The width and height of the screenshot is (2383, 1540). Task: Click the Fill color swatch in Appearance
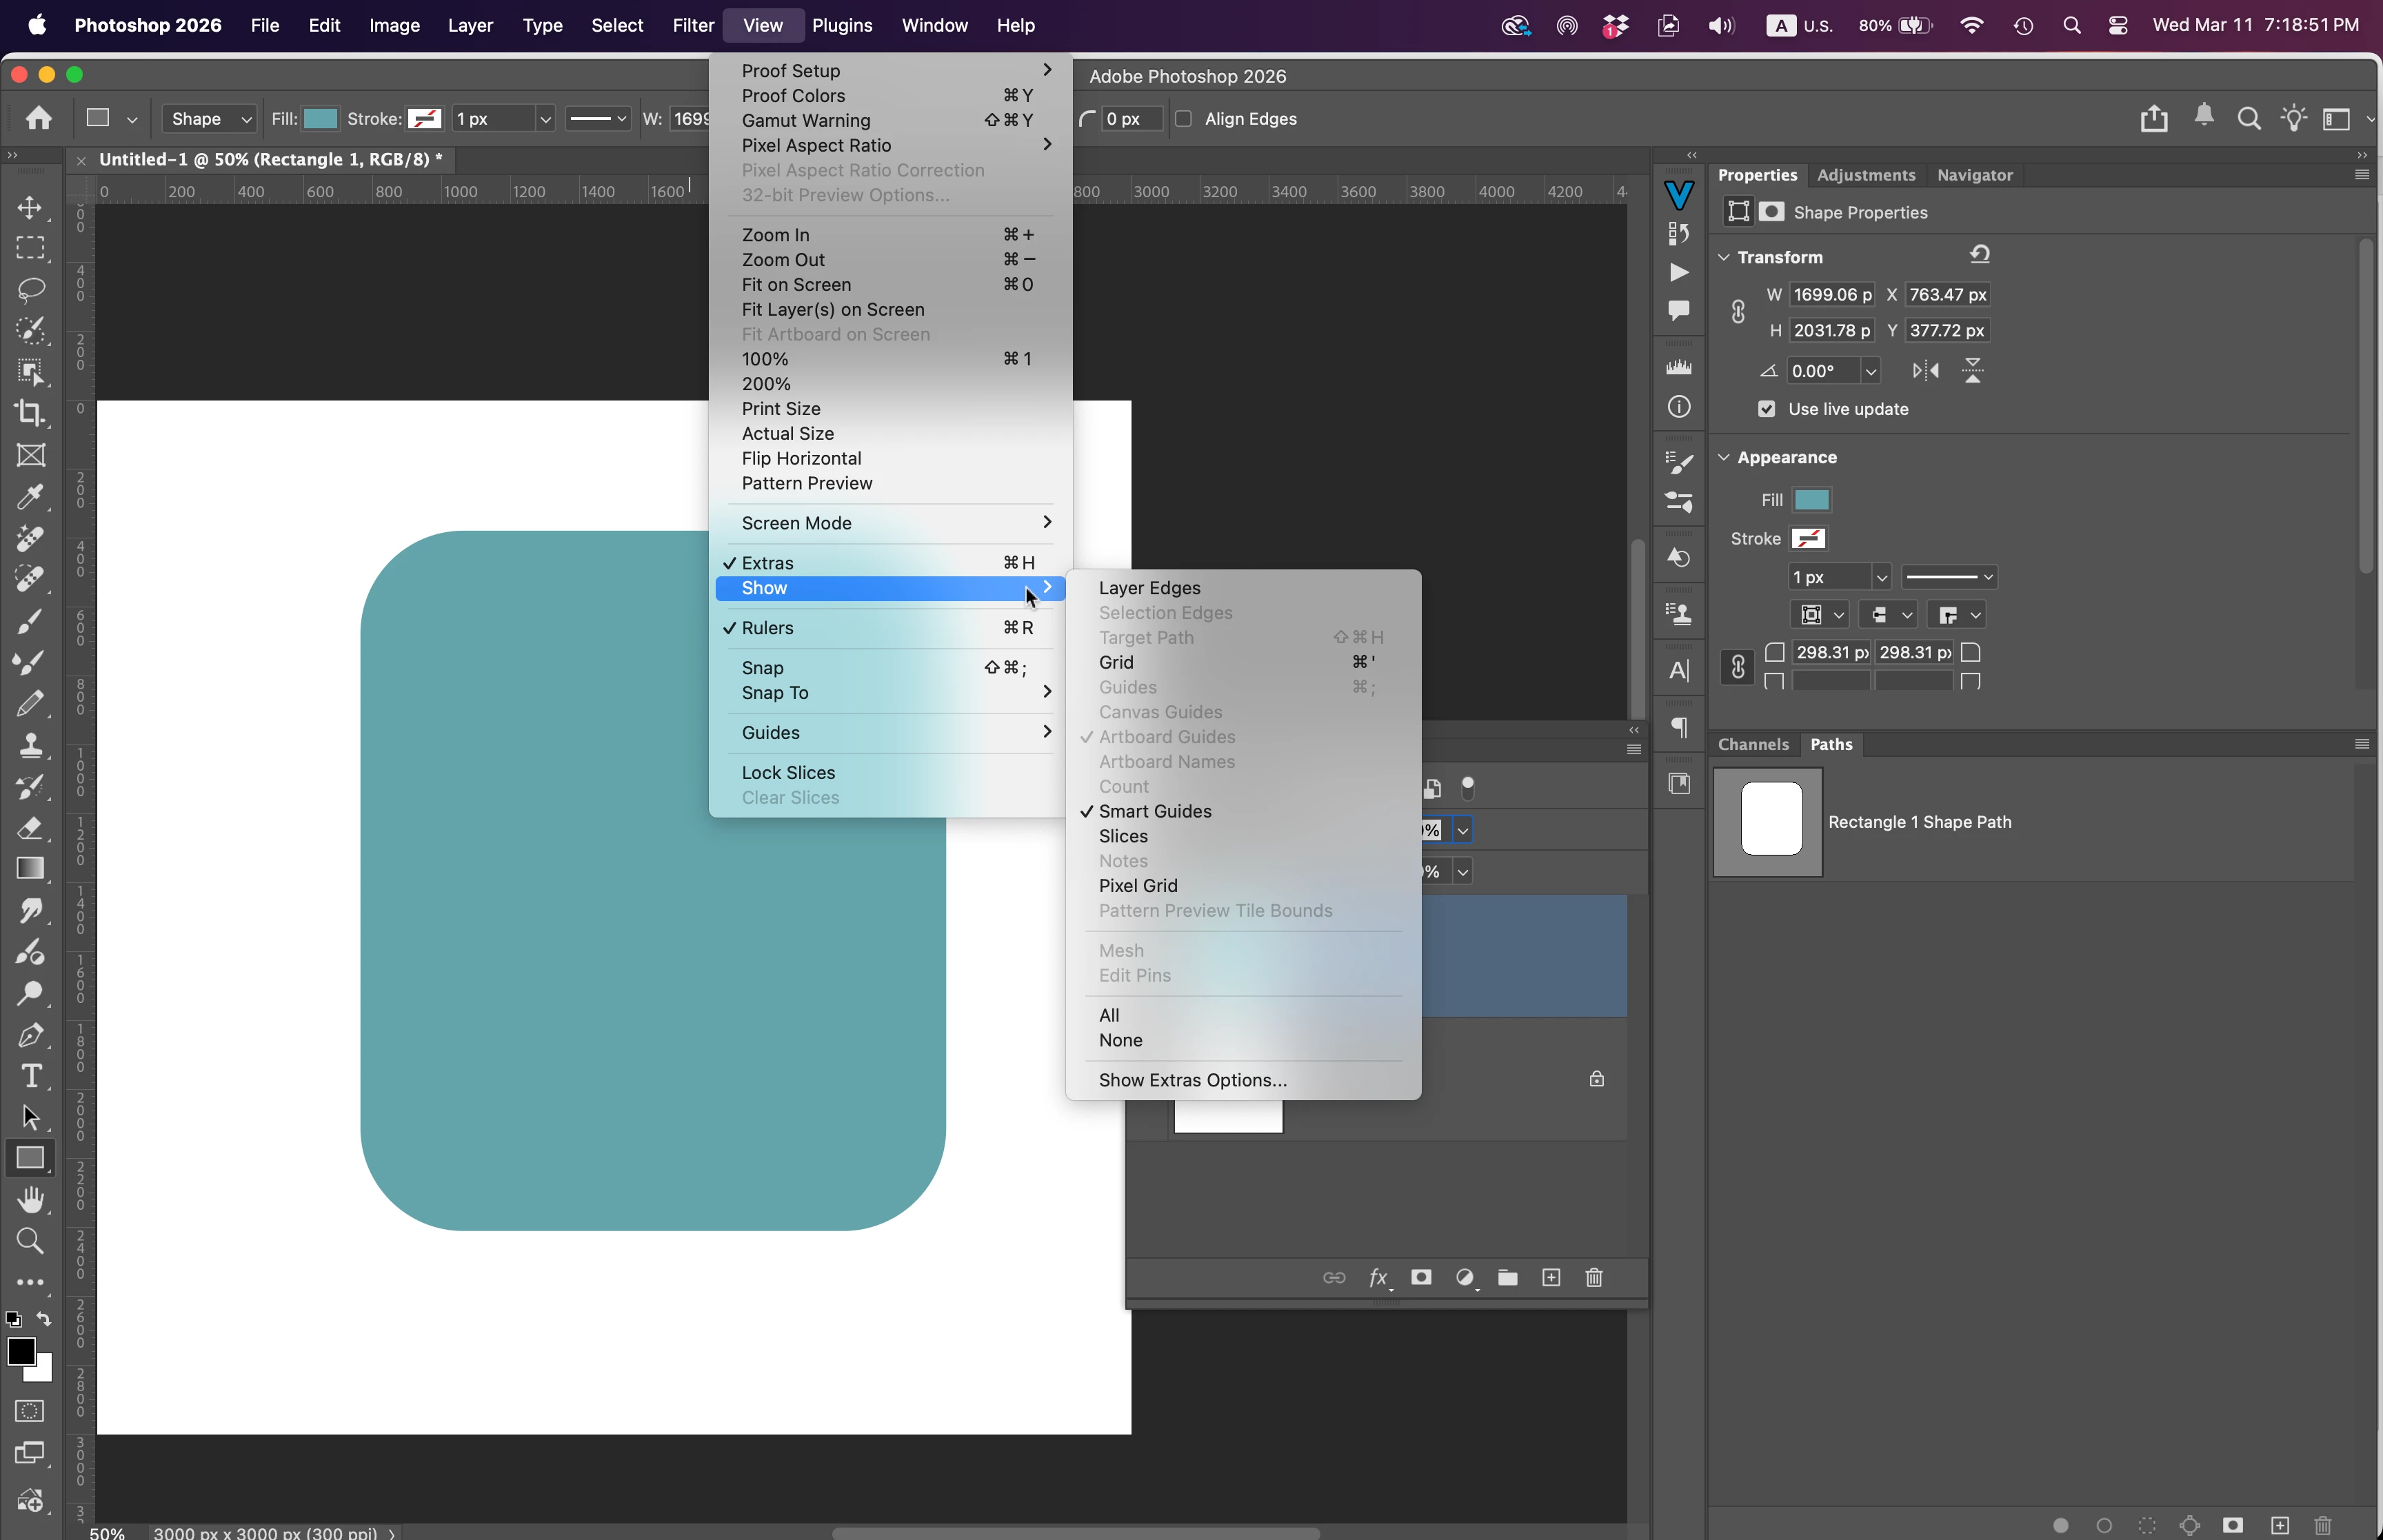(x=1811, y=500)
